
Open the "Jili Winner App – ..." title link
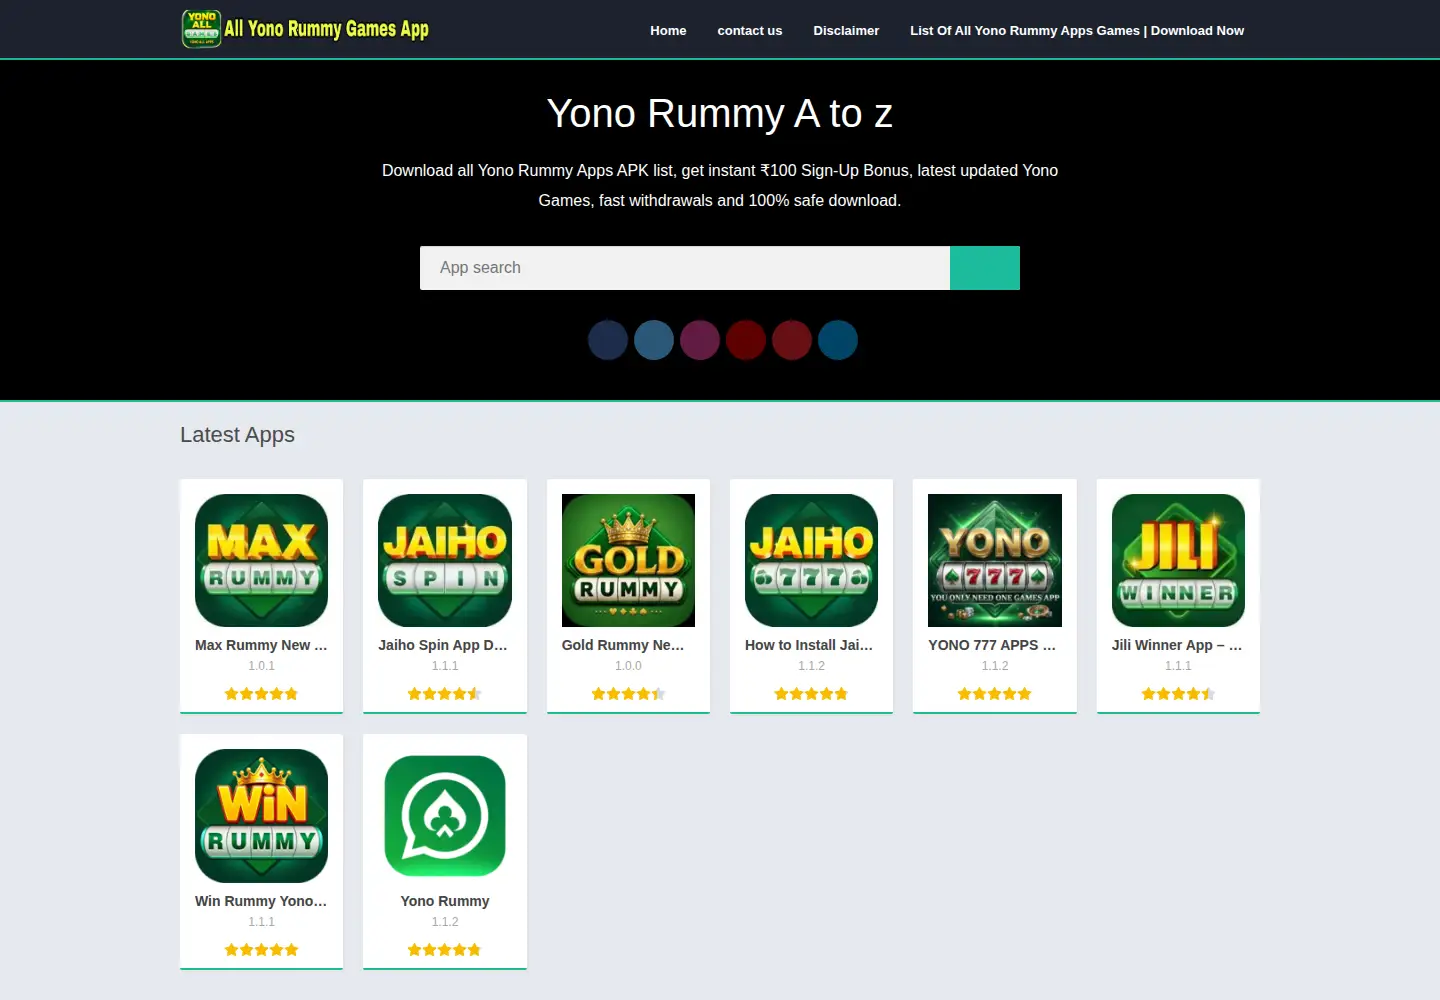[1177, 645]
